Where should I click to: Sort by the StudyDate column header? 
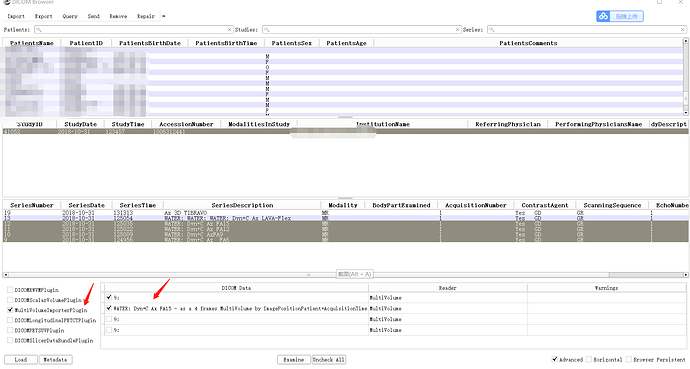pos(81,124)
